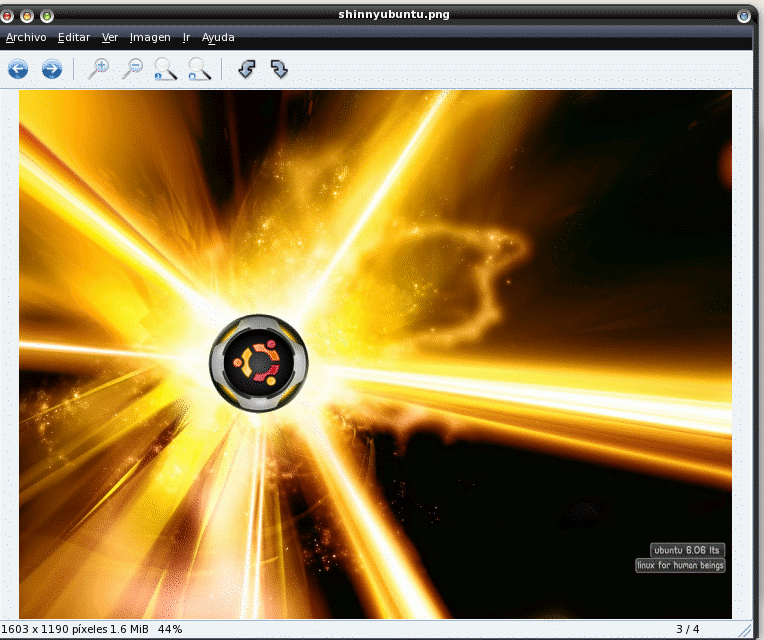Screen dimensions: 764x640
Task: Rotate image clockwise
Action: click(279, 69)
